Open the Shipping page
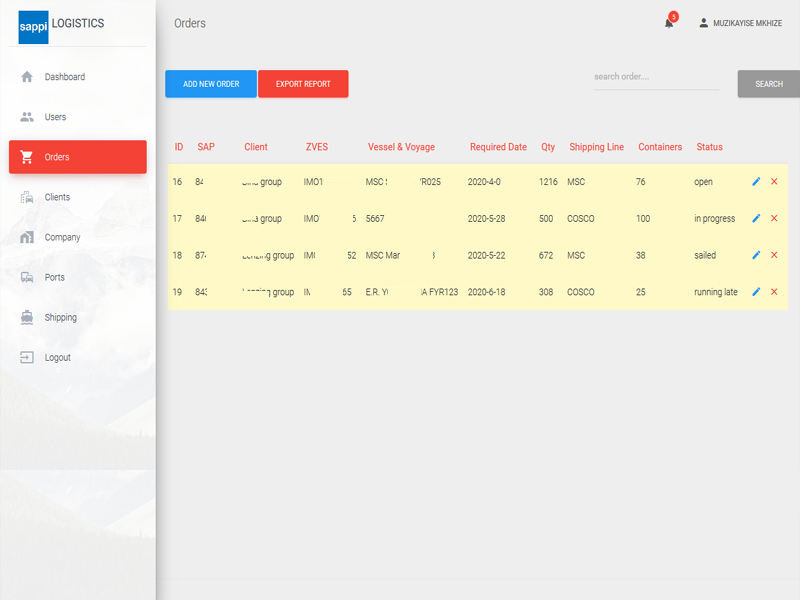The height and width of the screenshot is (600, 800). click(60, 317)
